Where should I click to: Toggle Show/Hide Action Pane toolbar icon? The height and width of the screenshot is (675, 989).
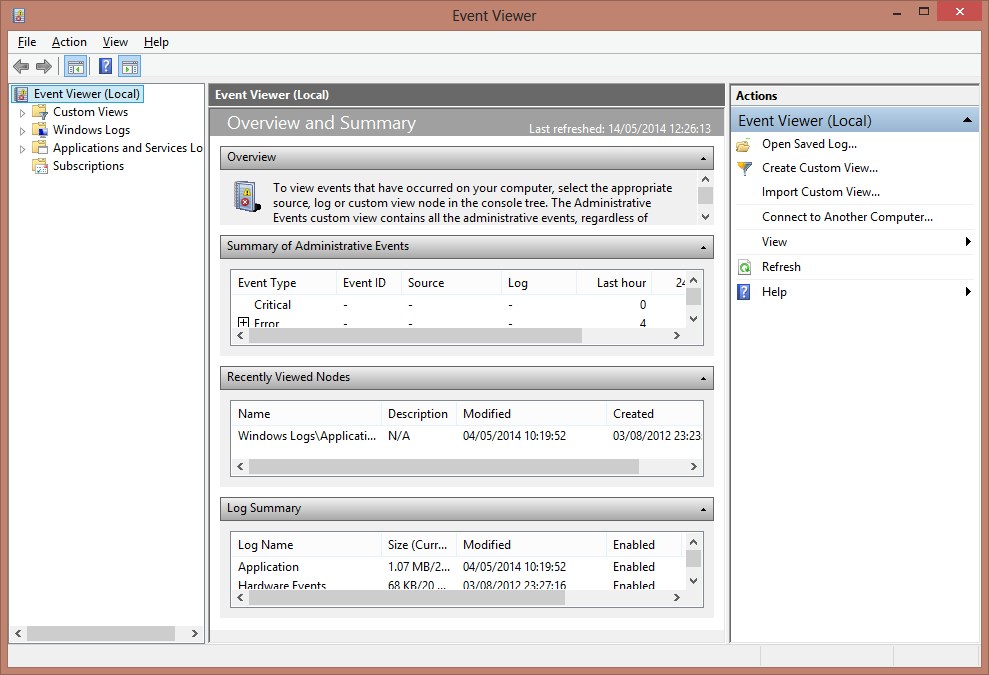pyautogui.click(x=130, y=67)
